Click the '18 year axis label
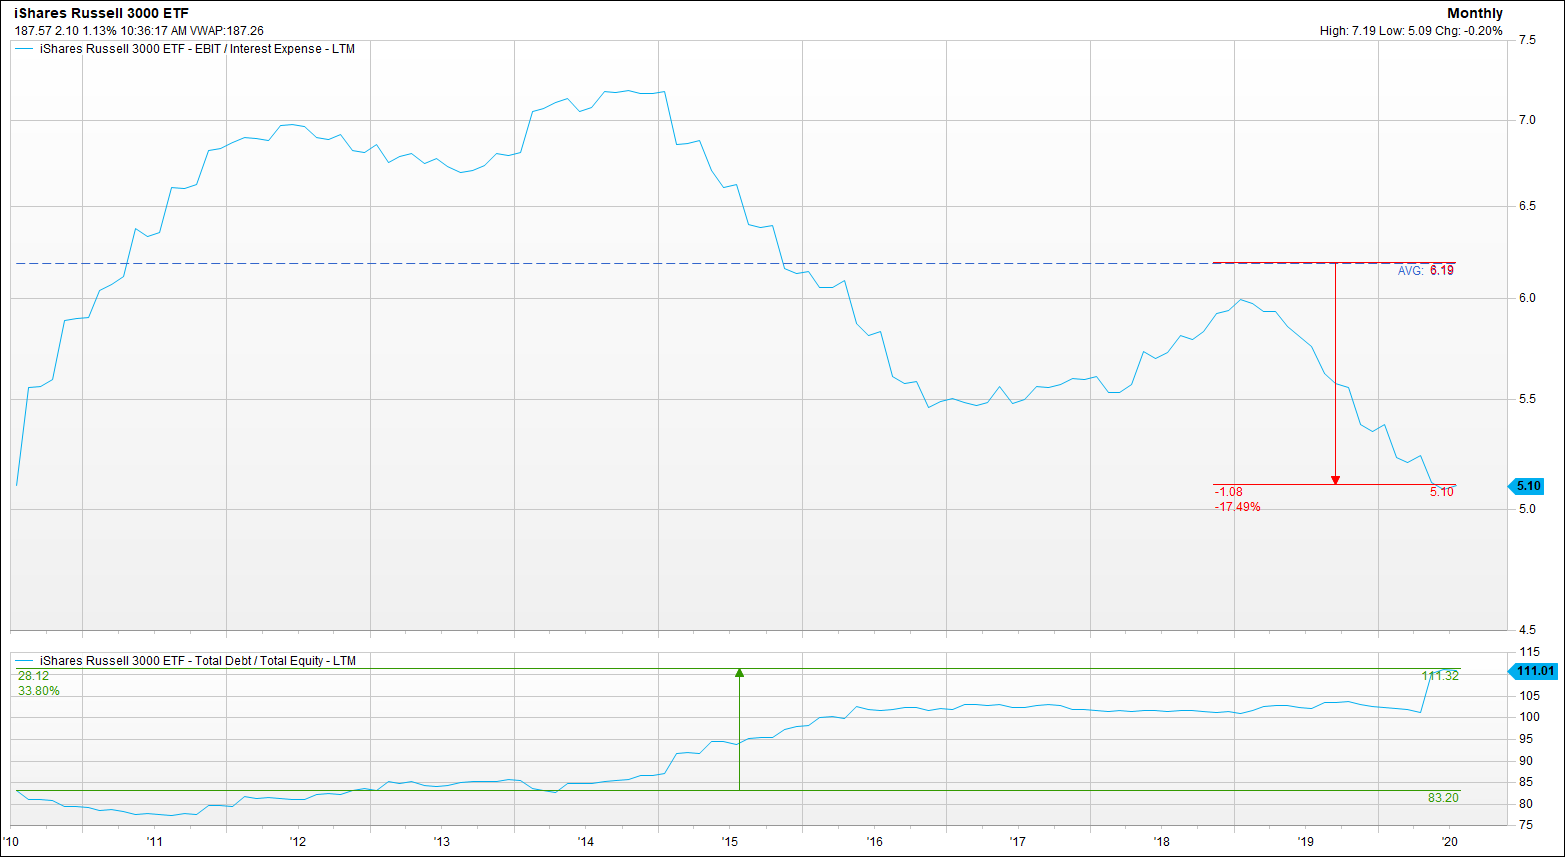This screenshot has width=1565, height=857. coord(1161,842)
